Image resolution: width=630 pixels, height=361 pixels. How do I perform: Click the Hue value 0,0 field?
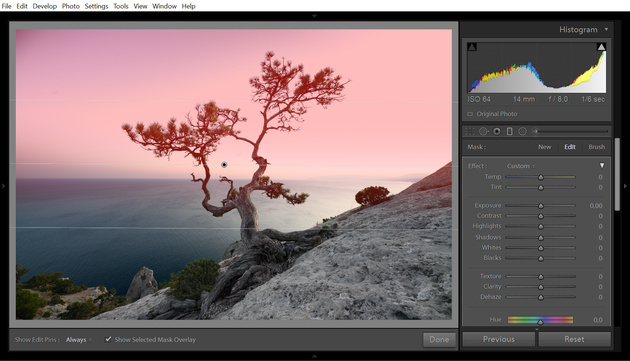598,320
